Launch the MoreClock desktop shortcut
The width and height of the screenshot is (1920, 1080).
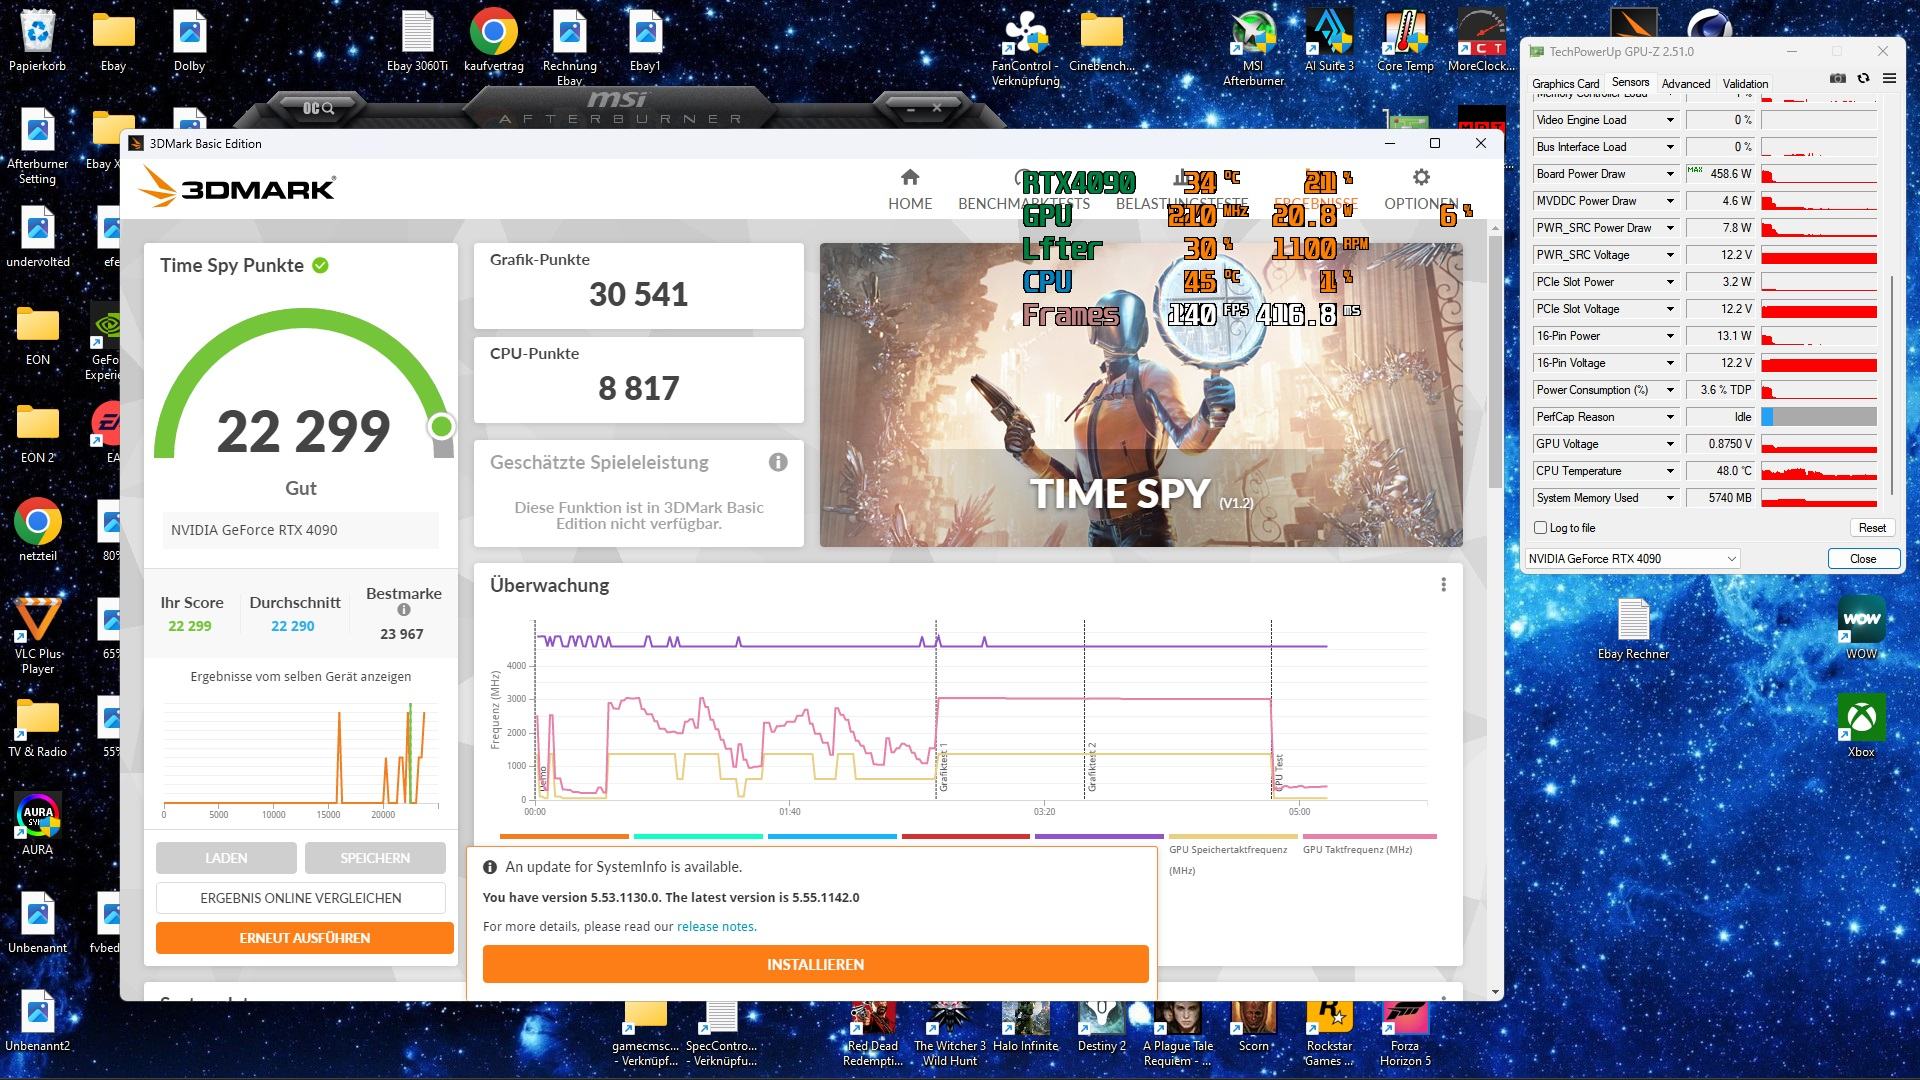point(1481,40)
